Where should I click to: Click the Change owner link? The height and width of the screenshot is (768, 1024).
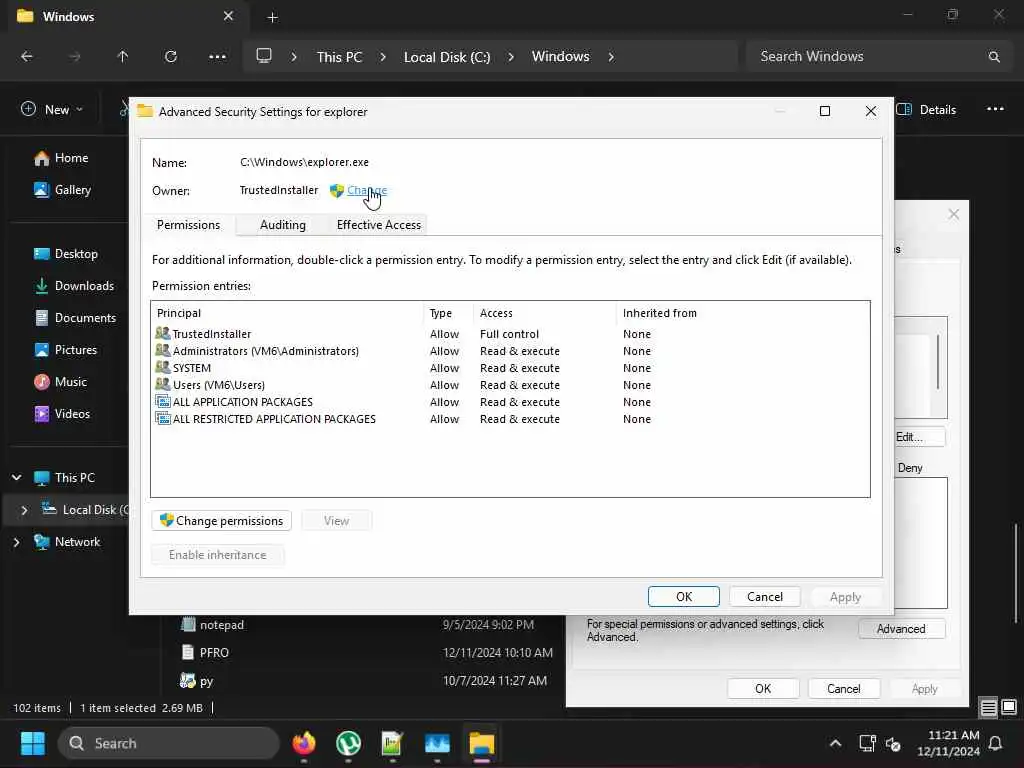pyautogui.click(x=366, y=190)
